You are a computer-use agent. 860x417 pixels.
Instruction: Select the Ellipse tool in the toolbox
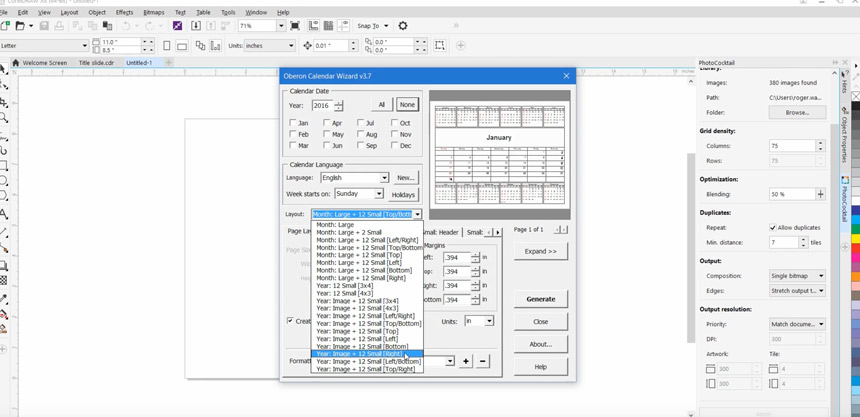[x=3, y=180]
